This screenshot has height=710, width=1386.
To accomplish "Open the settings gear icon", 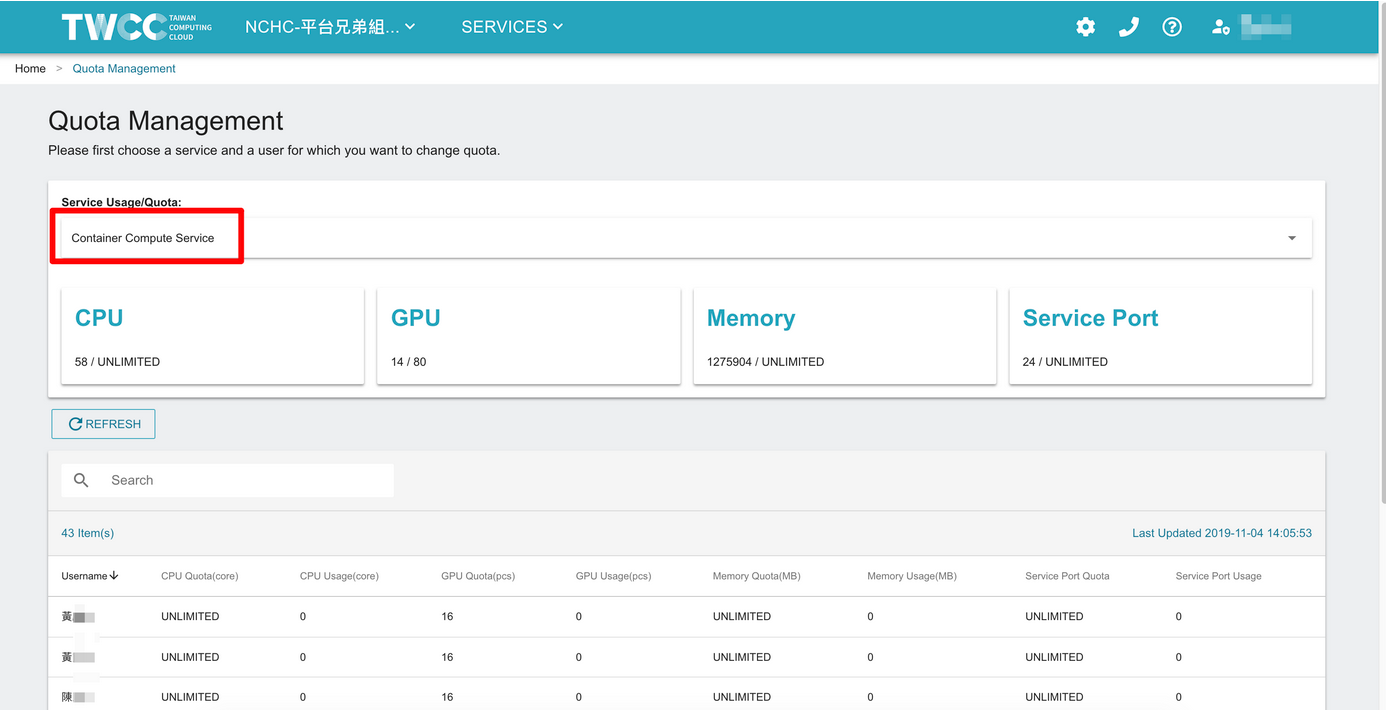I will tap(1085, 27).
